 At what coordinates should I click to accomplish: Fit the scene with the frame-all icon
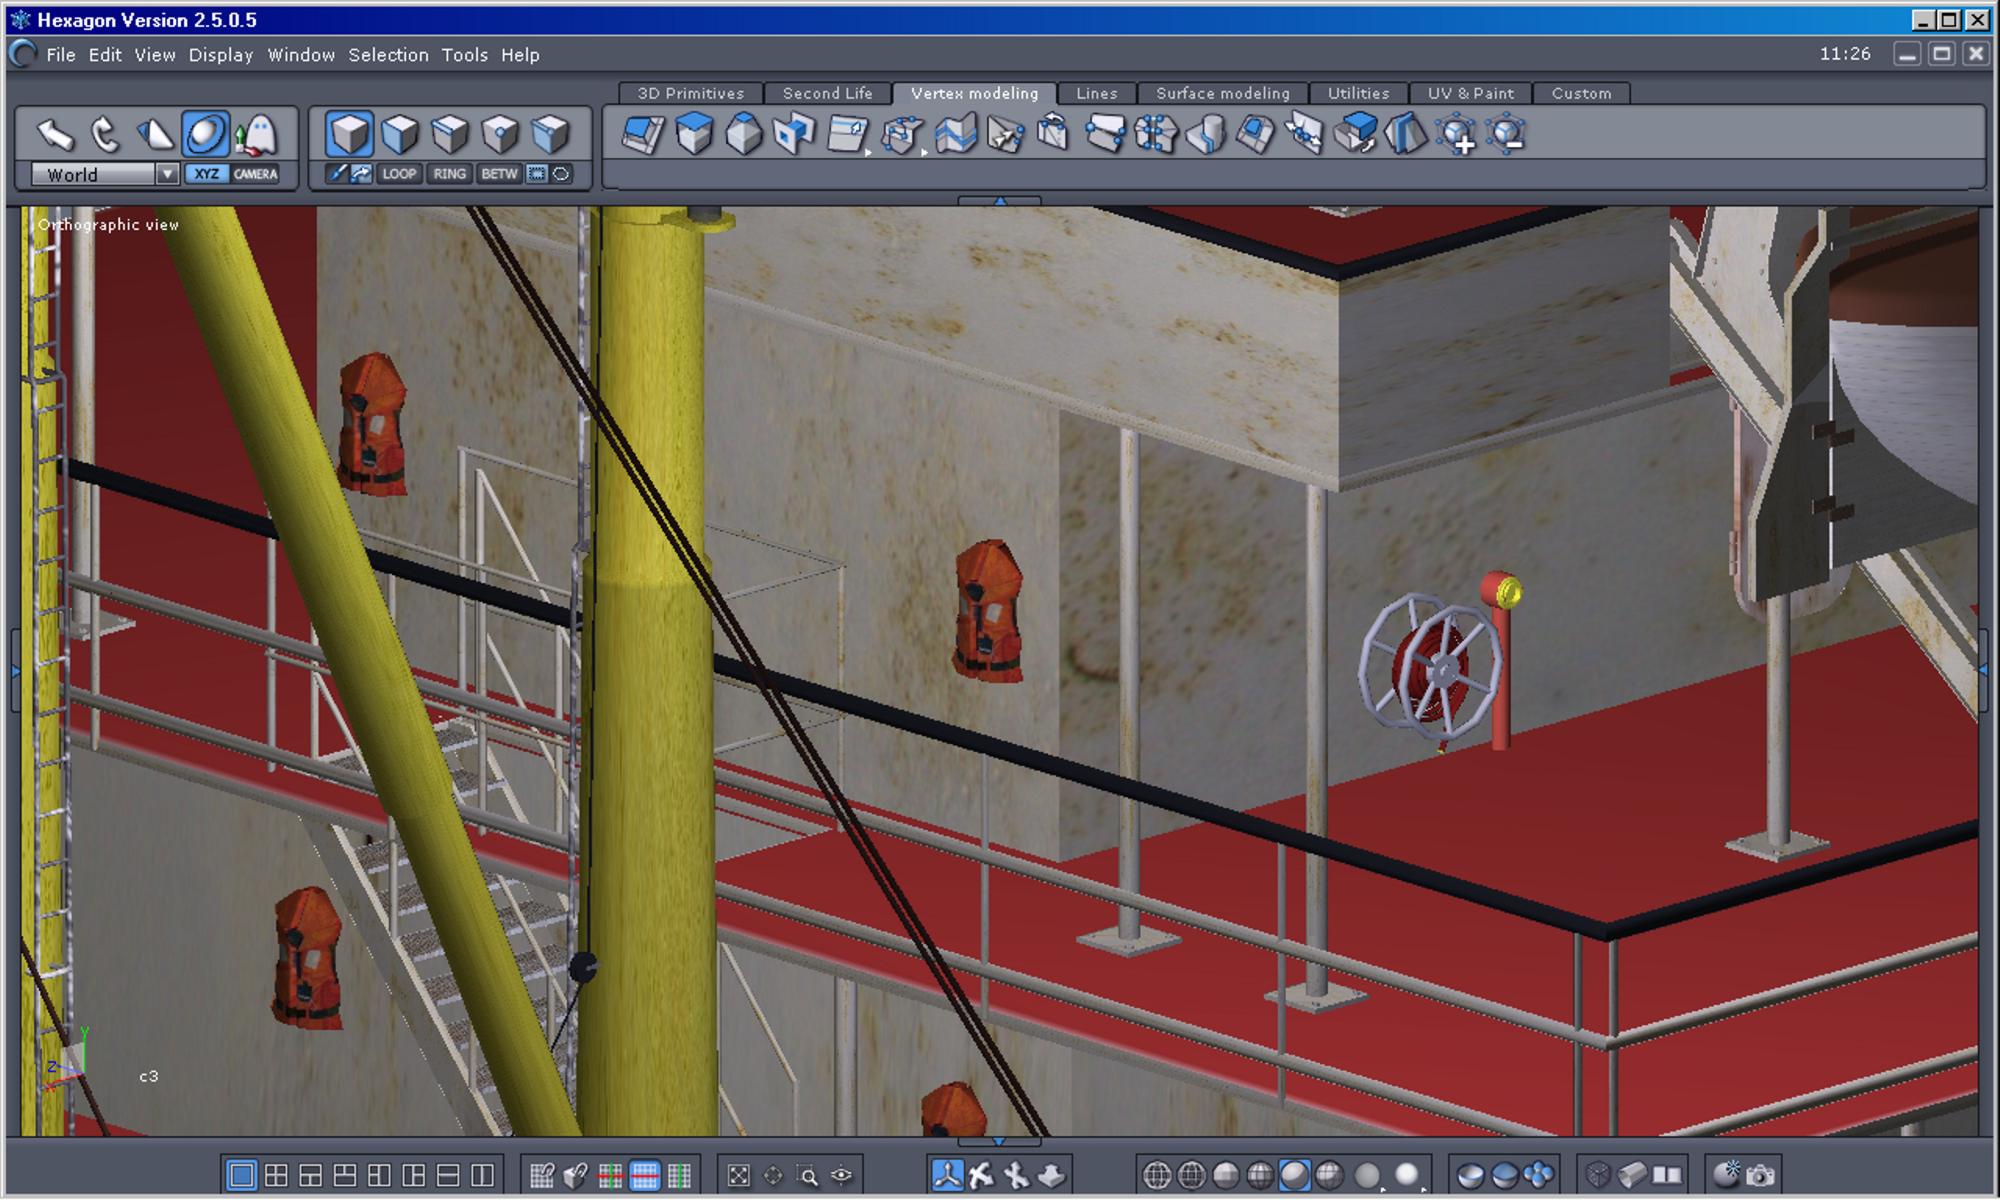coord(738,1175)
